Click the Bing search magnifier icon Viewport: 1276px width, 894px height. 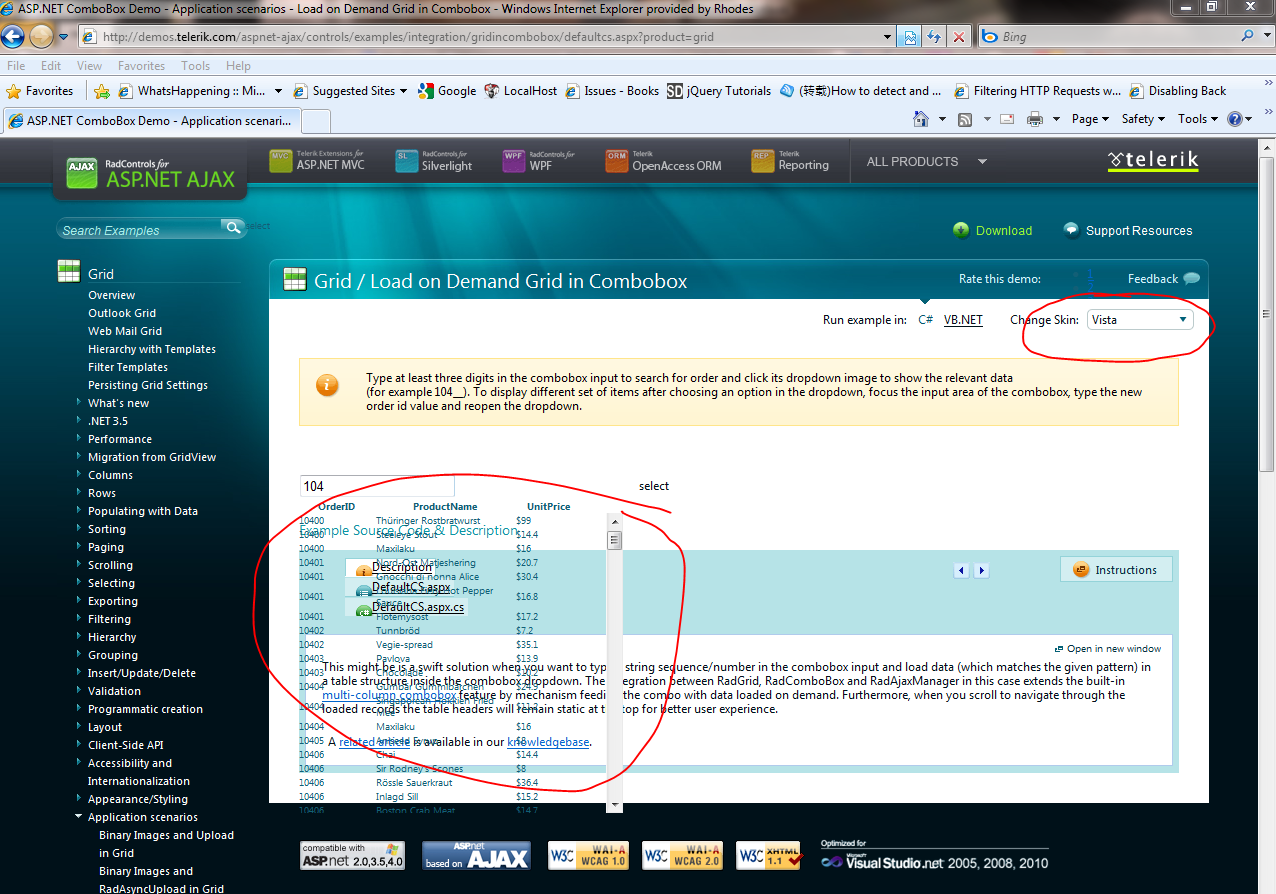pos(1248,36)
